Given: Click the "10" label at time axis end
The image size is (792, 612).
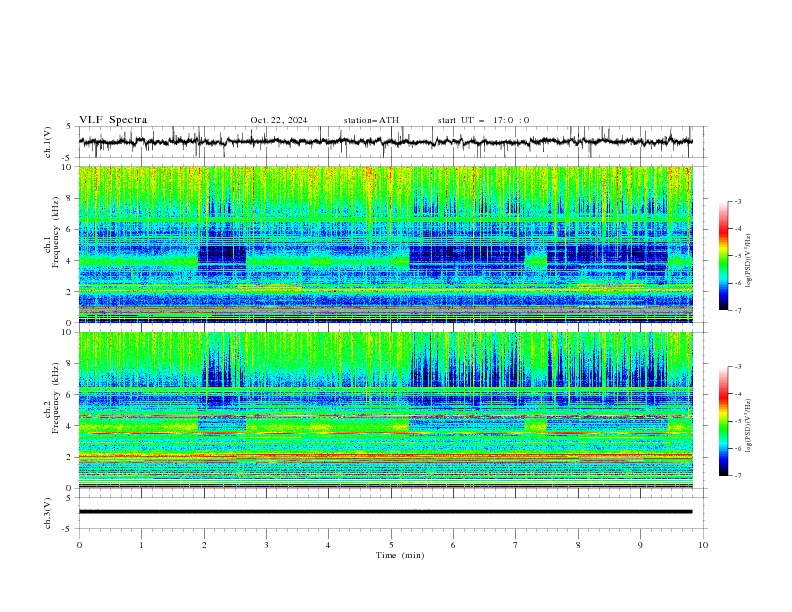Looking at the screenshot, I should pyautogui.click(x=703, y=545).
